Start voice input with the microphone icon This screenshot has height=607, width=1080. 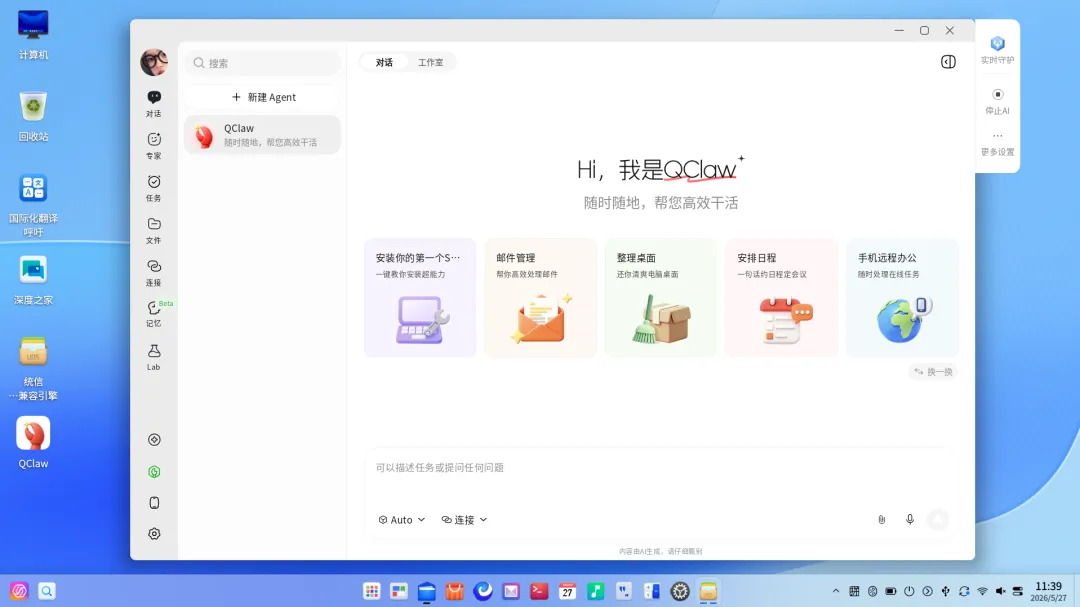pyautogui.click(x=910, y=519)
